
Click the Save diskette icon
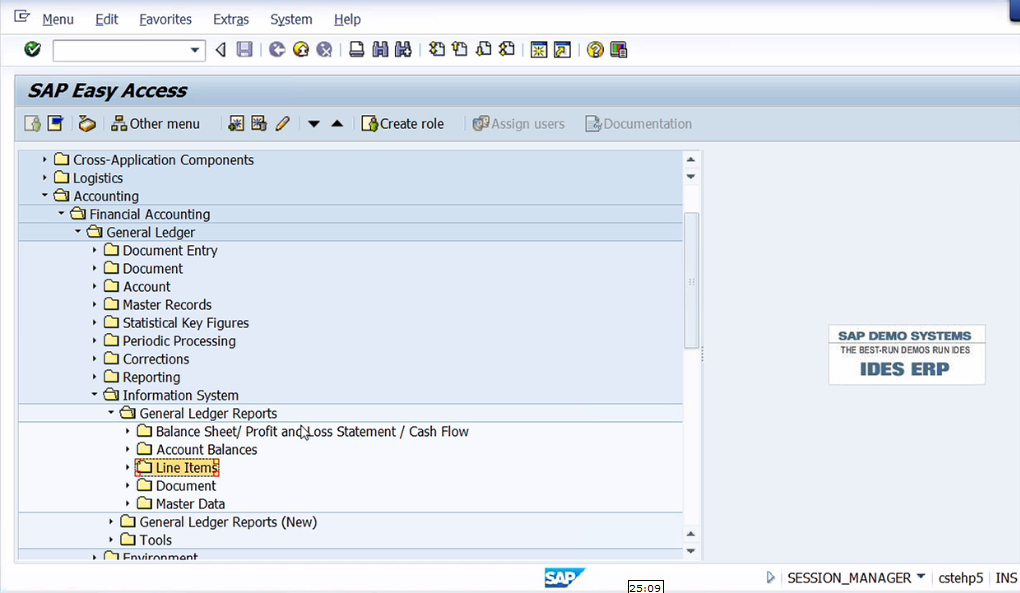pyautogui.click(x=244, y=49)
